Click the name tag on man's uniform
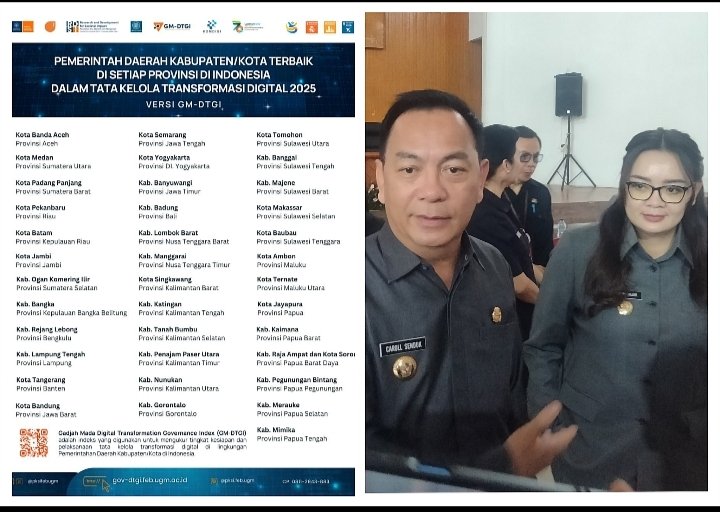This screenshot has width=720, height=512. (402, 346)
